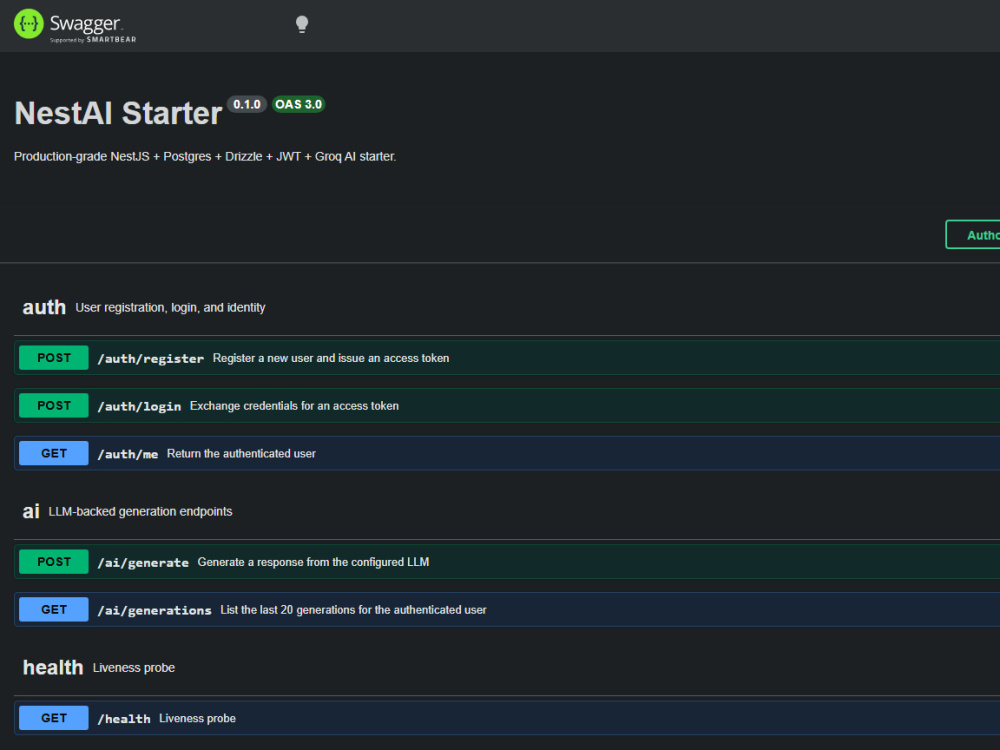Expand GET /auth/me endpoint

[x=507, y=453]
